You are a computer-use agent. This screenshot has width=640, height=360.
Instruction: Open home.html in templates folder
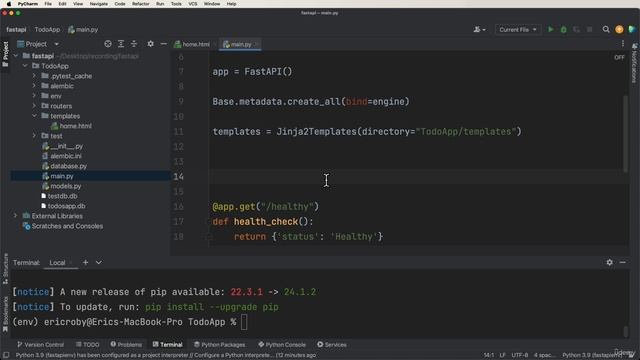pos(76,126)
